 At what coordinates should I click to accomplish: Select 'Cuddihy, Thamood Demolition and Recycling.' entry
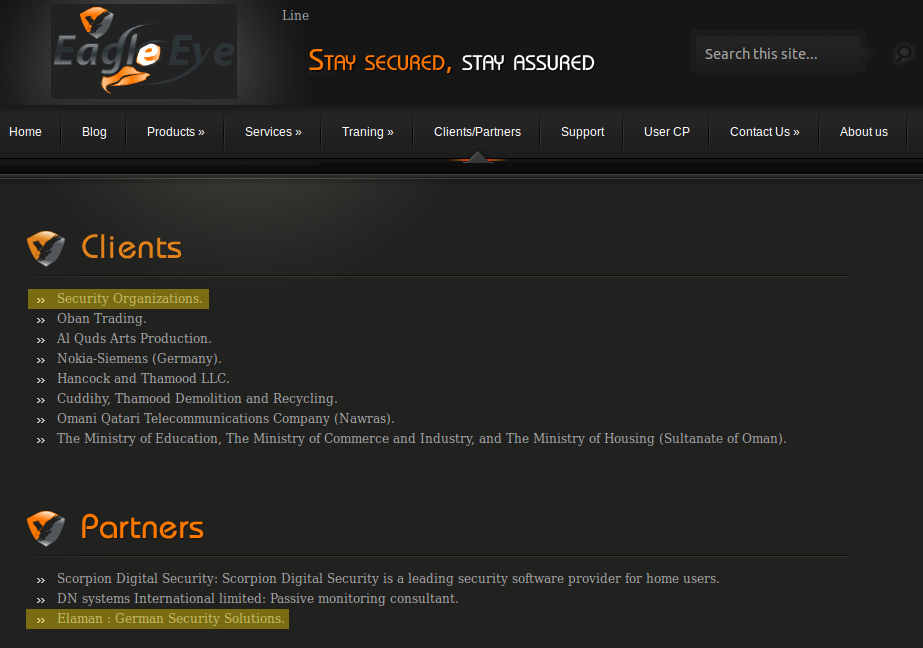click(197, 399)
